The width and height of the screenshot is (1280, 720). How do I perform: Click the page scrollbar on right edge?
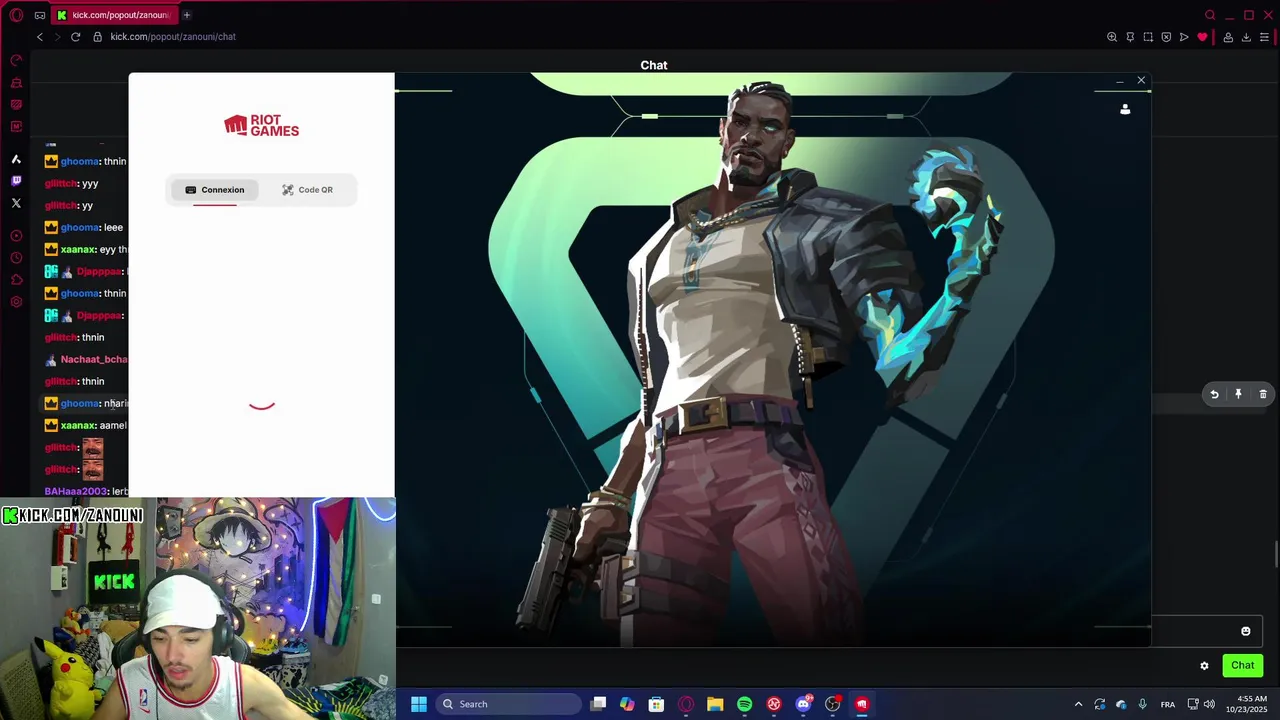tap(1275, 553)
